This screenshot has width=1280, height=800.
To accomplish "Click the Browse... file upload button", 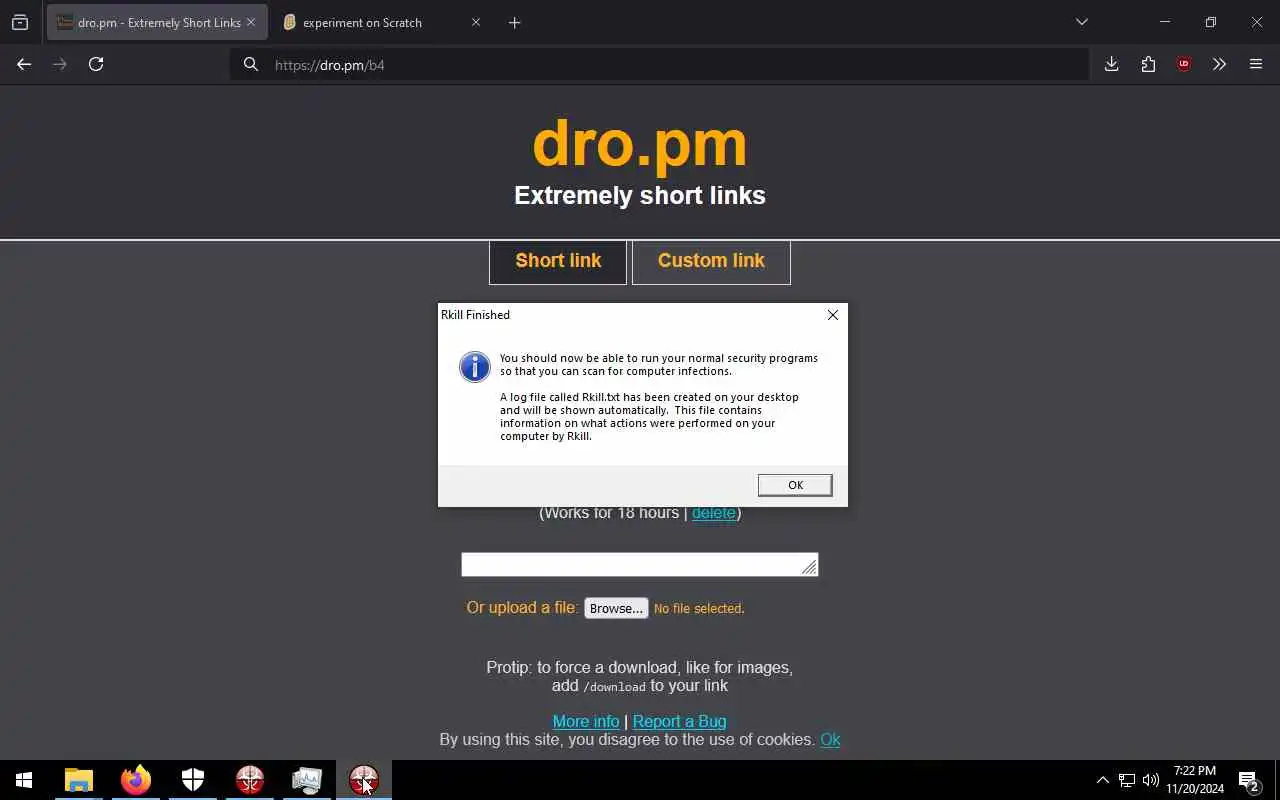I will point(616,608).
